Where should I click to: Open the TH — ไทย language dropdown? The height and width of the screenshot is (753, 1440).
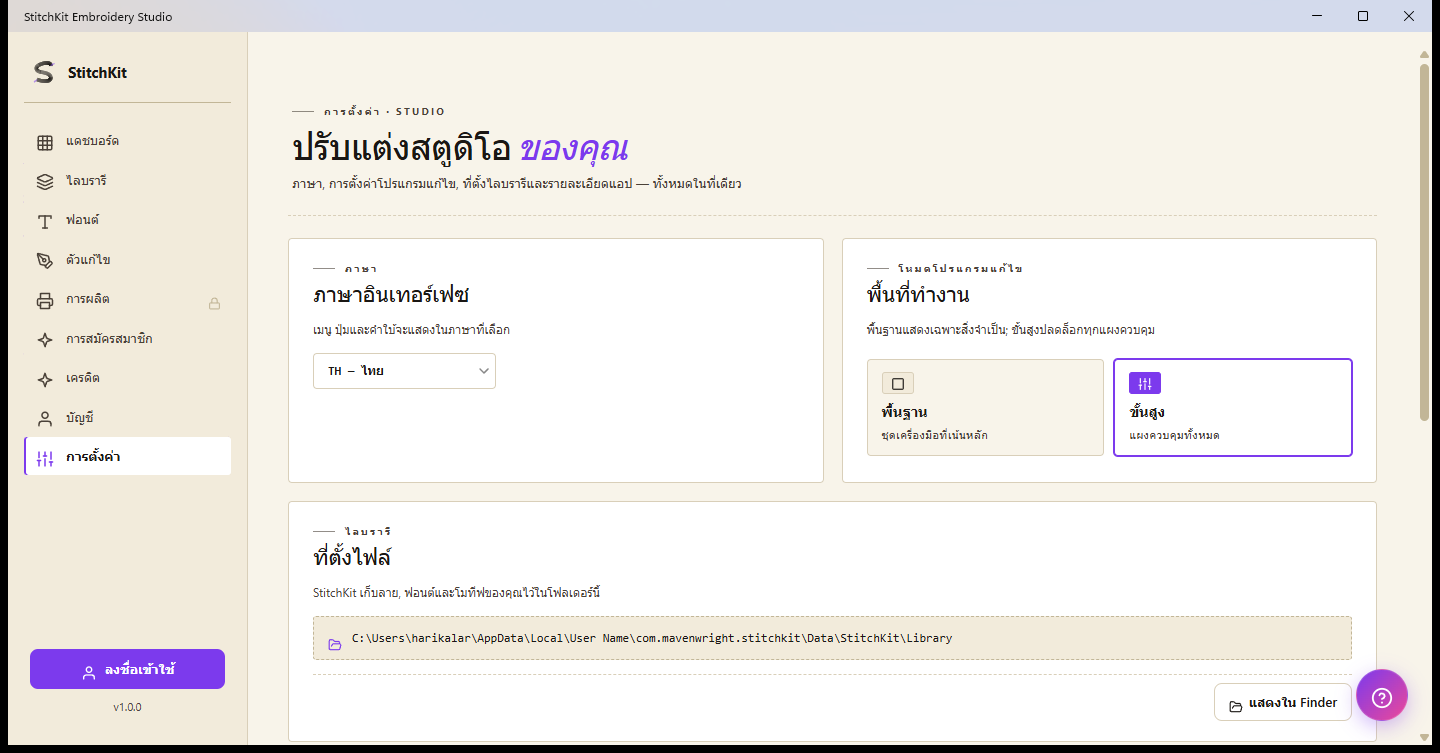[404, 371]
